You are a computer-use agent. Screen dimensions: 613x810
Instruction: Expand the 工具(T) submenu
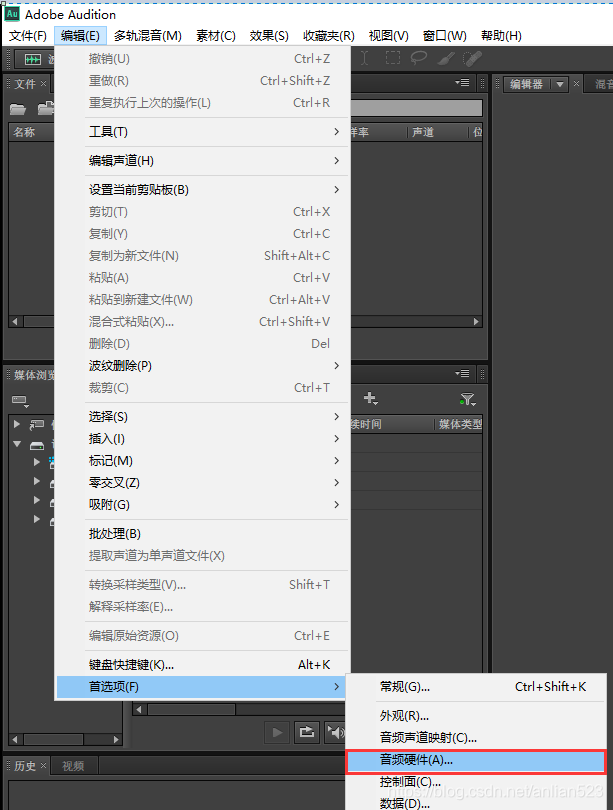(203, 132)
